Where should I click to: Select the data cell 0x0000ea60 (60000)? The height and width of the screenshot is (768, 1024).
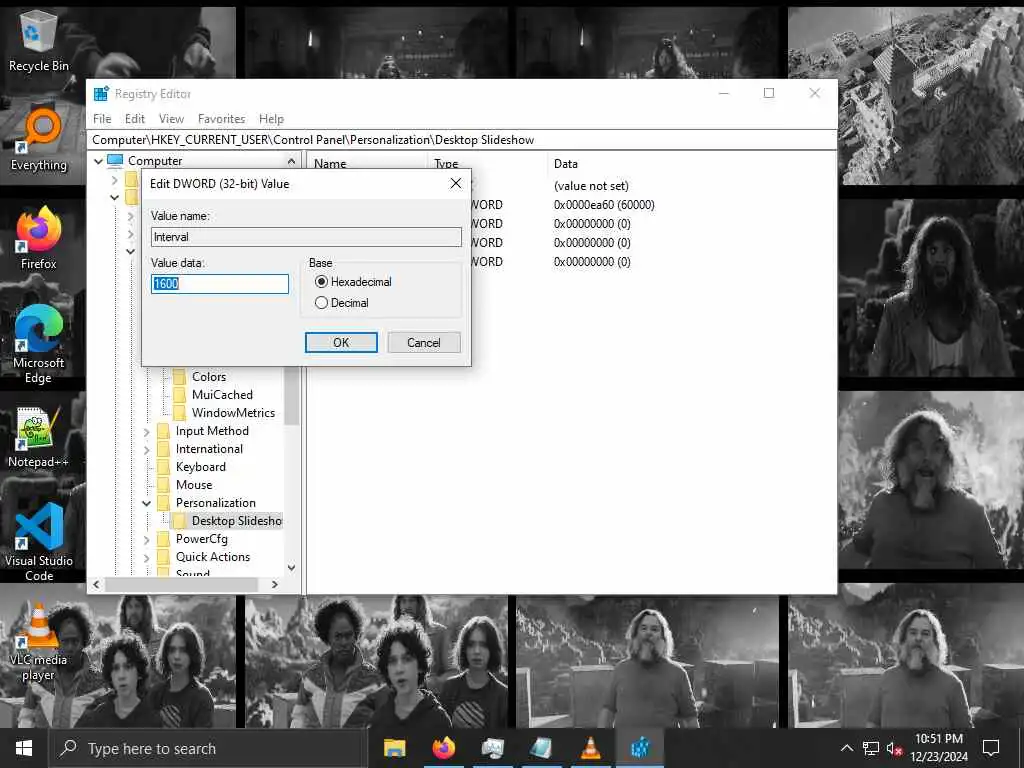coord(604,205)
